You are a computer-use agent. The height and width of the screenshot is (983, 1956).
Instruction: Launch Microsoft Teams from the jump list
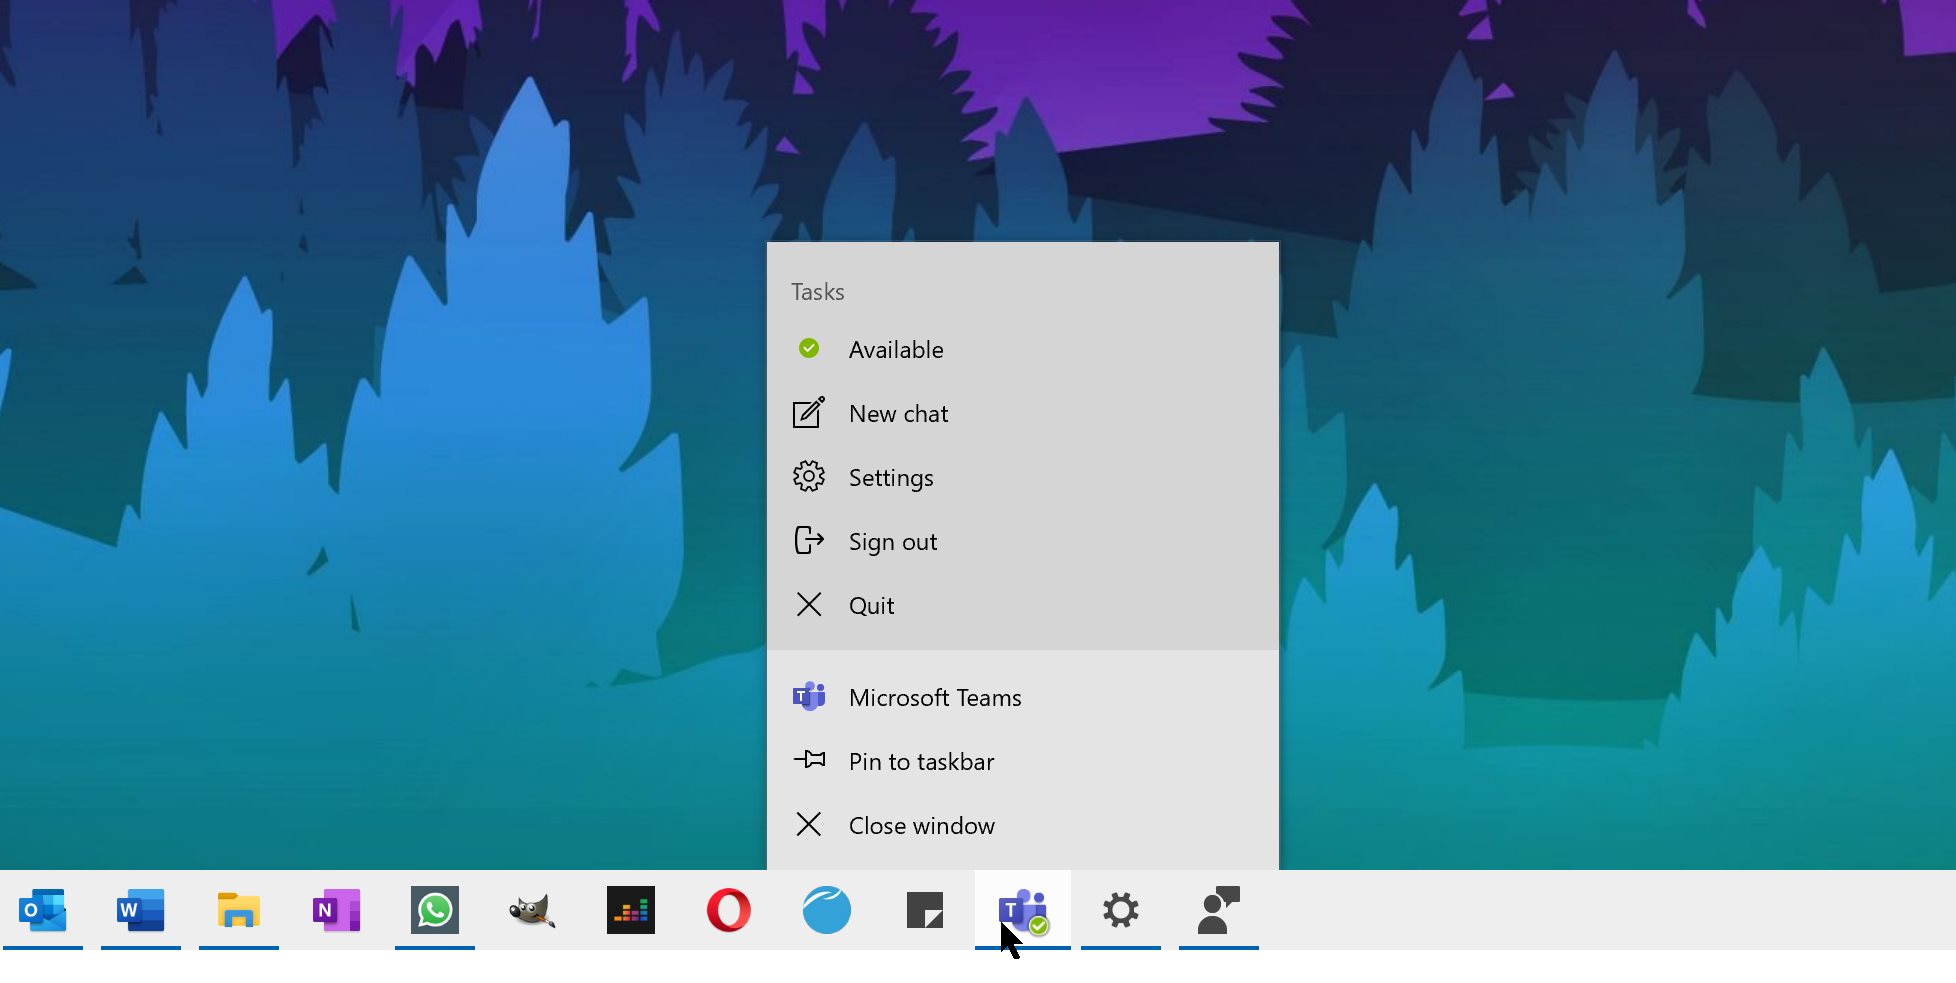(x=934, y=697)
